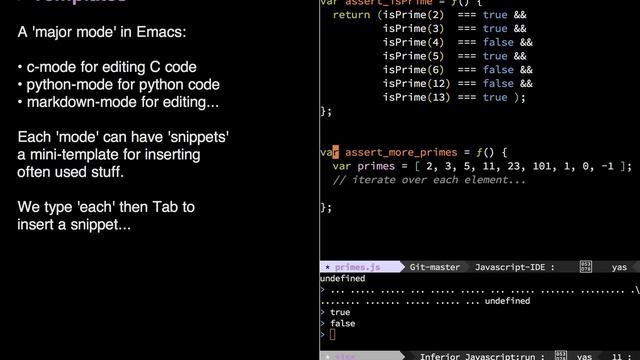Click isPrime(12) call

pos(416,84)
